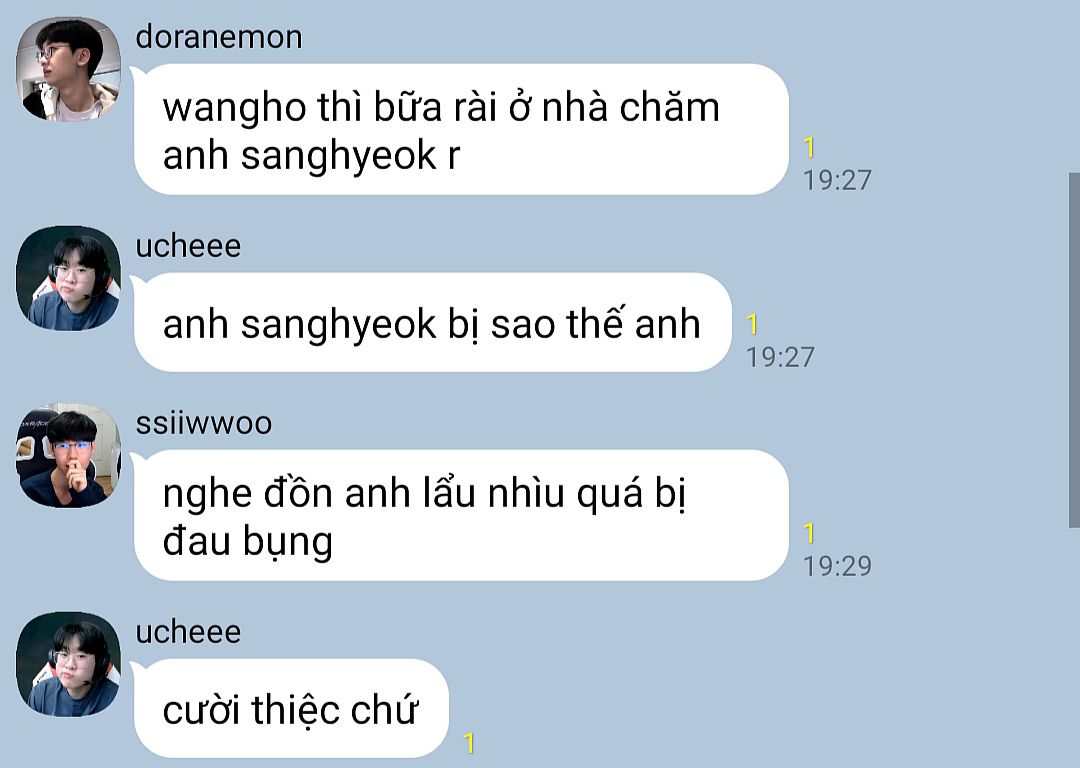Screen dimensions: 1080x768
Task: Select message bubble starting 'wangho thì bữa rài'
Action: tap(461, 129)
